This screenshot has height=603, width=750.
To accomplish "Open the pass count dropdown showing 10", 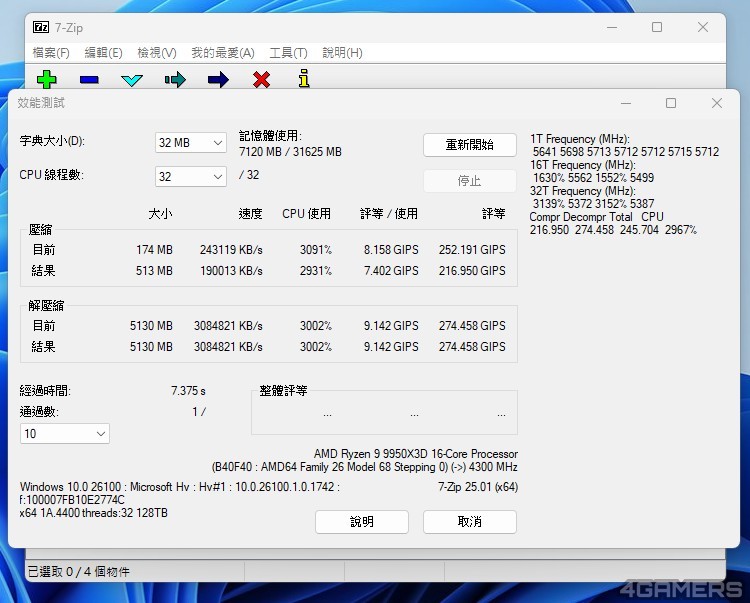I will pyautogui.click(x=65, y=434).
